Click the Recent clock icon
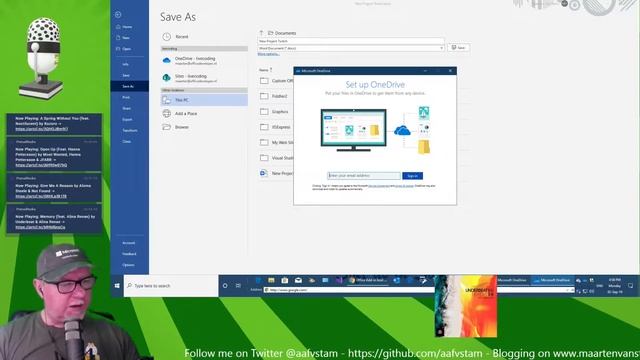This screenshot has width=640, height=360. tap(167, 37)
